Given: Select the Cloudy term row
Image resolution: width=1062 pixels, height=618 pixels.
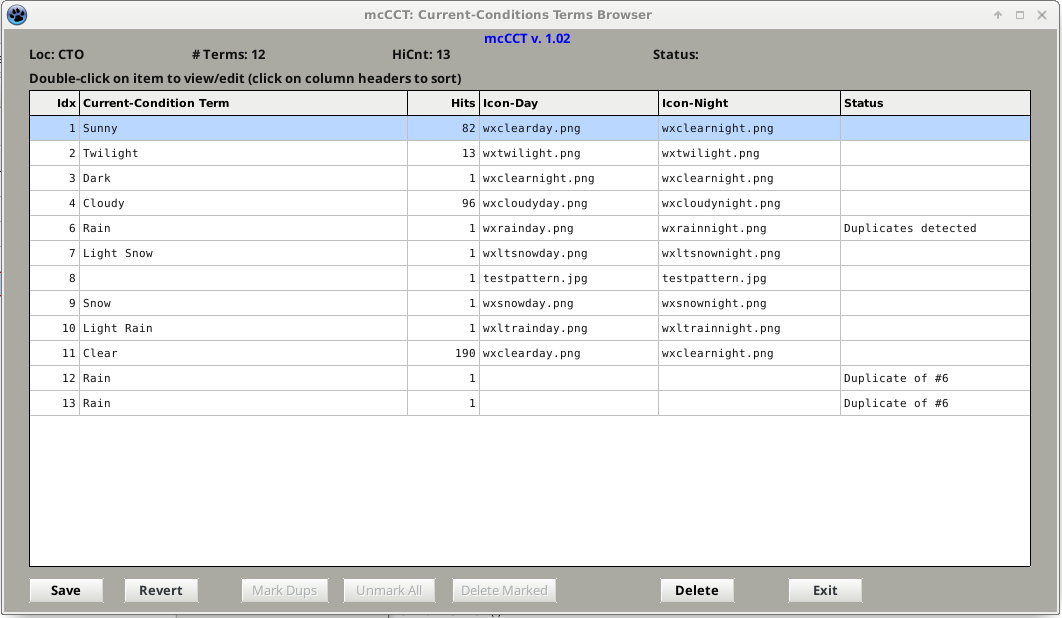Looking at the screenshot, I should [x=243, y=203].
